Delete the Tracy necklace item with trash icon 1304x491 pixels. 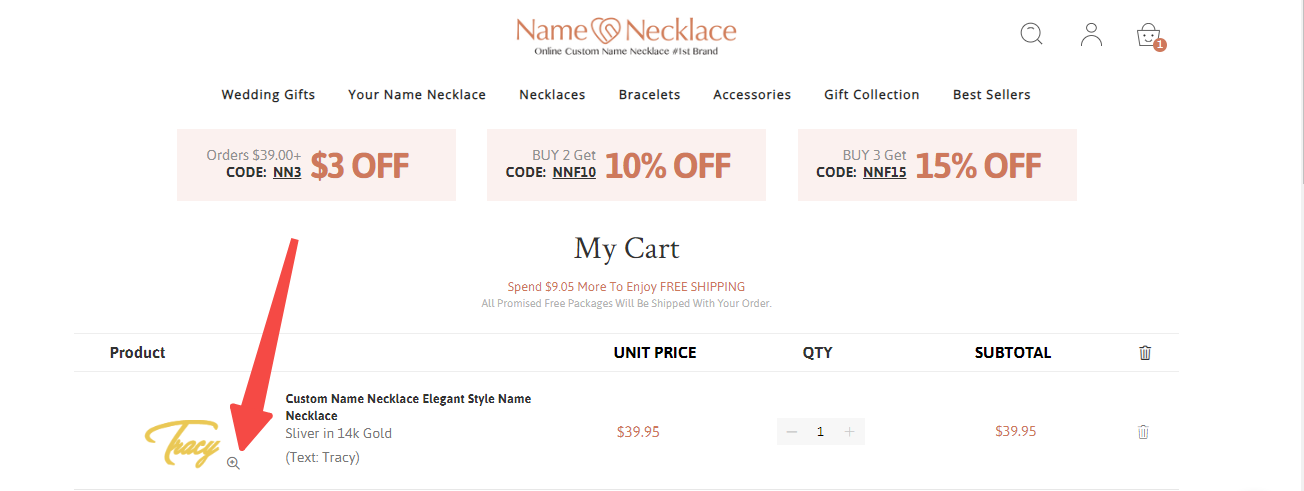(x=1143, y=432)
